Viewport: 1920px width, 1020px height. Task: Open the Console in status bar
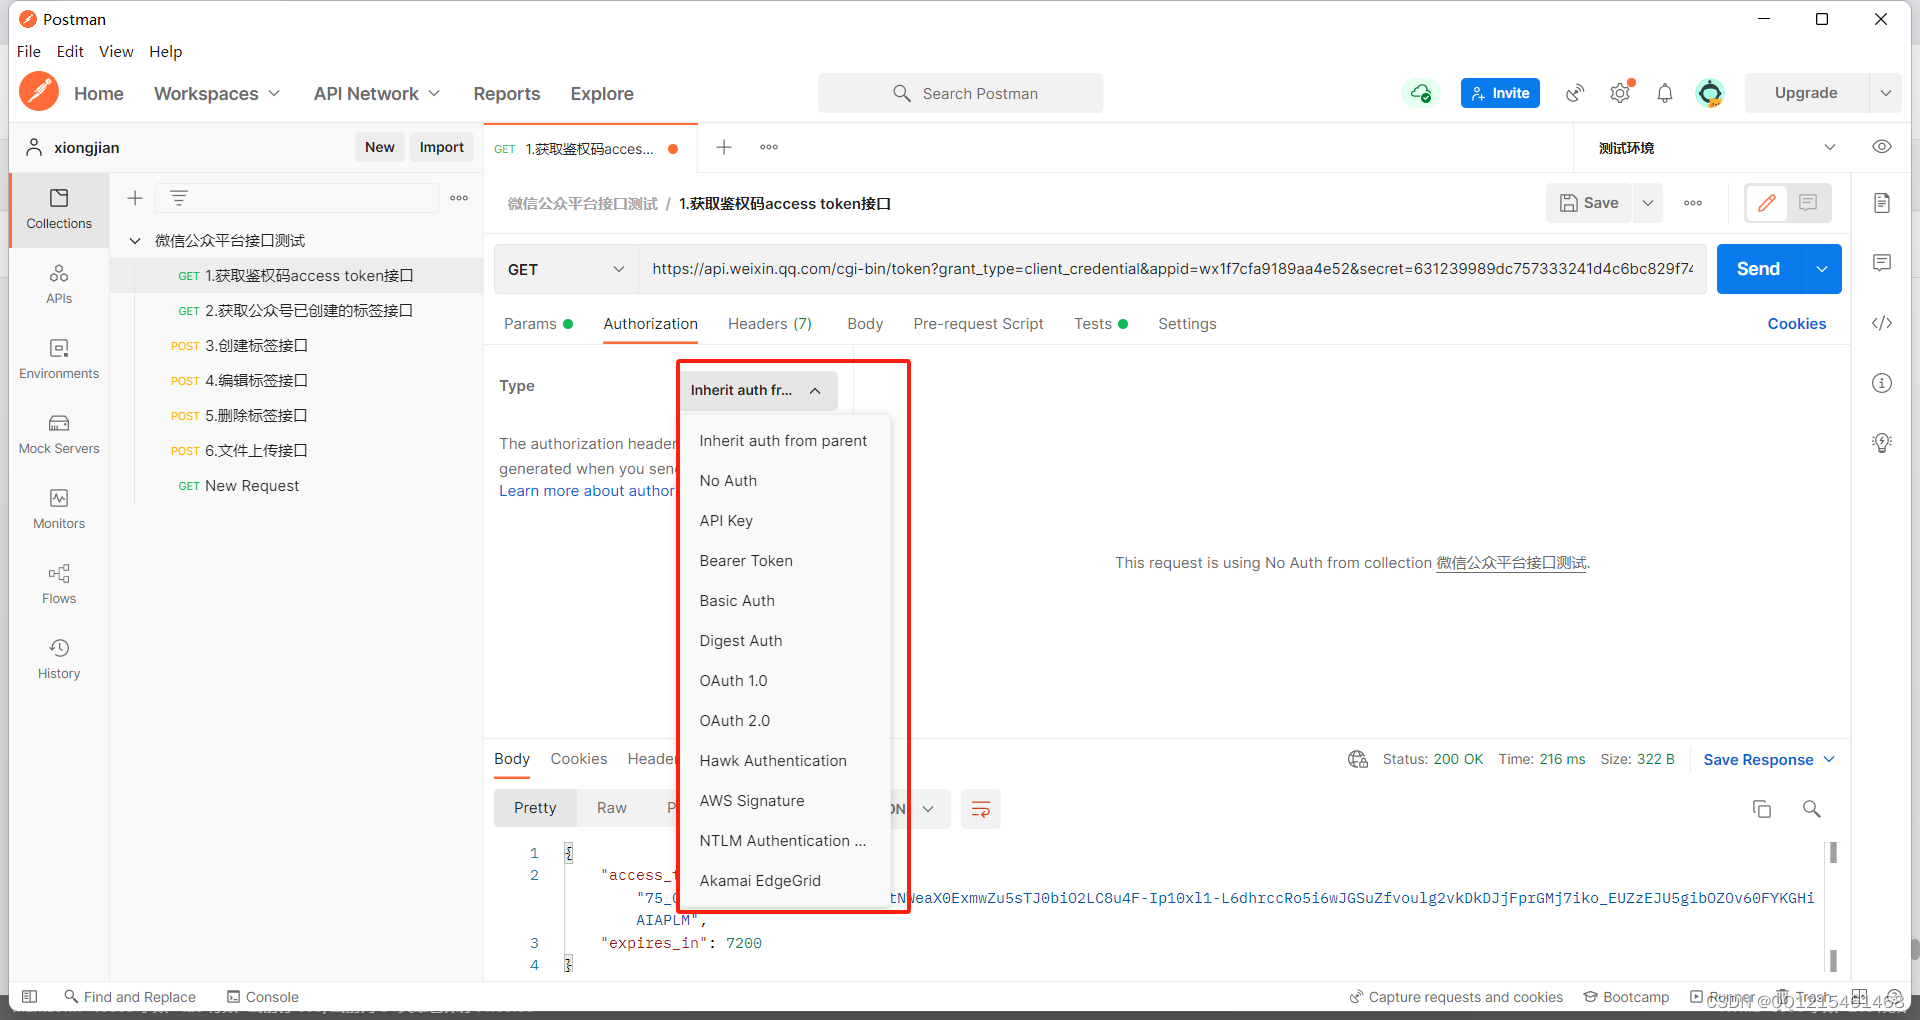click(263, 997)
